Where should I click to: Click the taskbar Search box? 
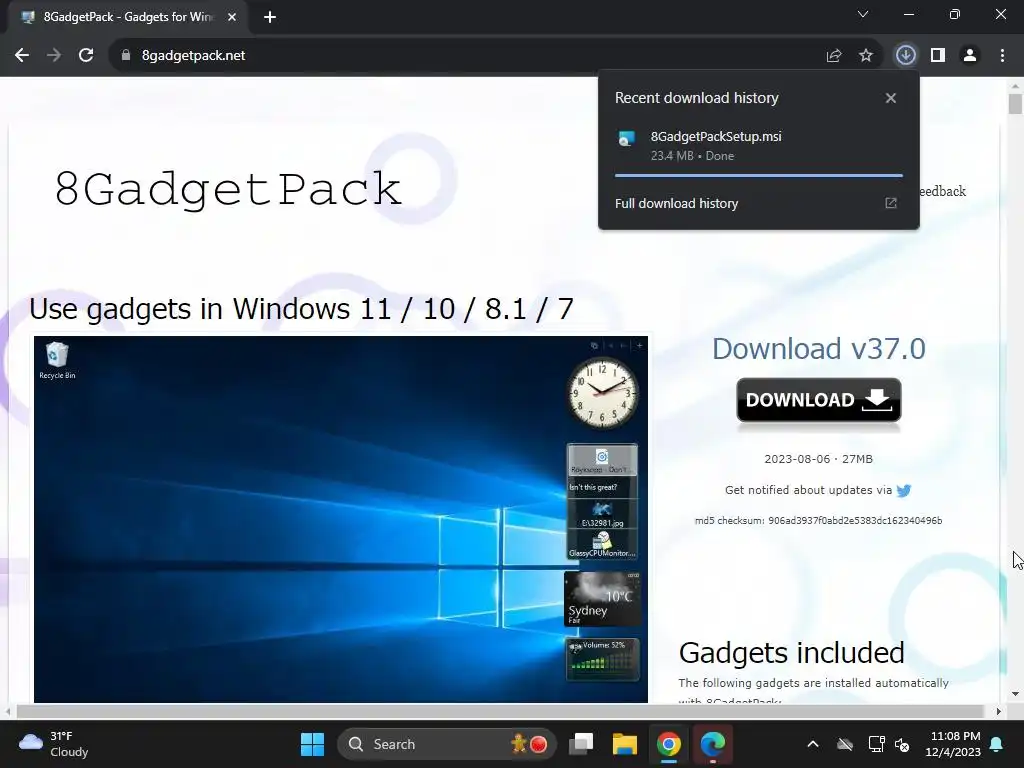click(x=447, y=744)
